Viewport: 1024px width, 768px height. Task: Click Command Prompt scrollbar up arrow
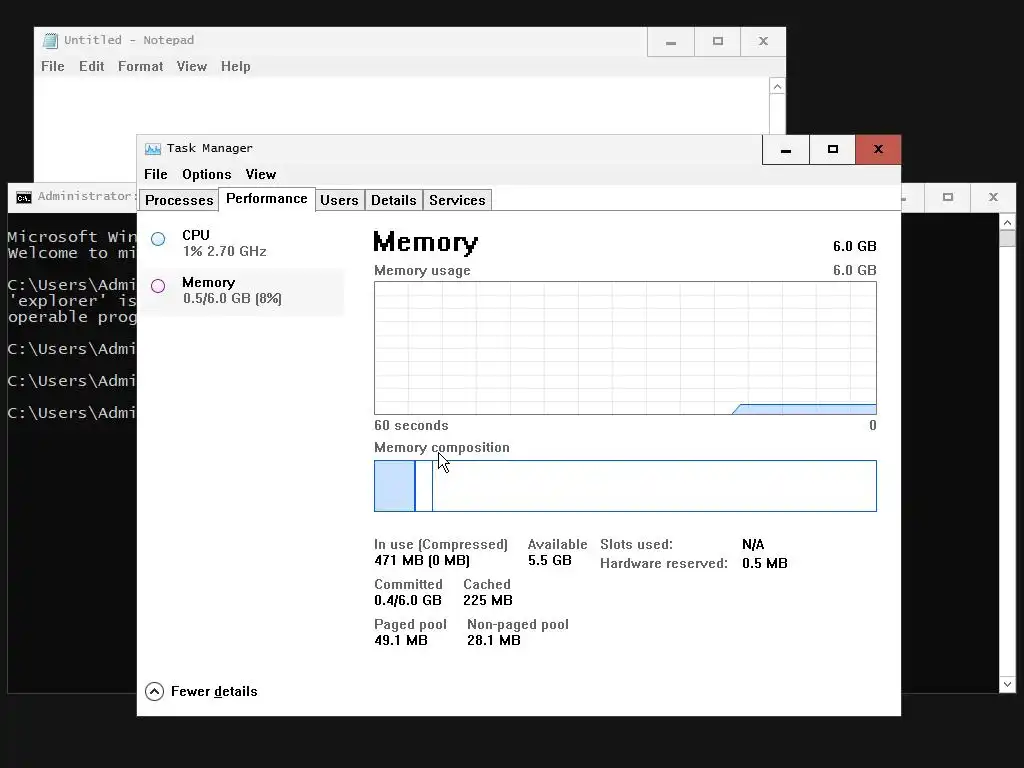tap(1007, 223)
